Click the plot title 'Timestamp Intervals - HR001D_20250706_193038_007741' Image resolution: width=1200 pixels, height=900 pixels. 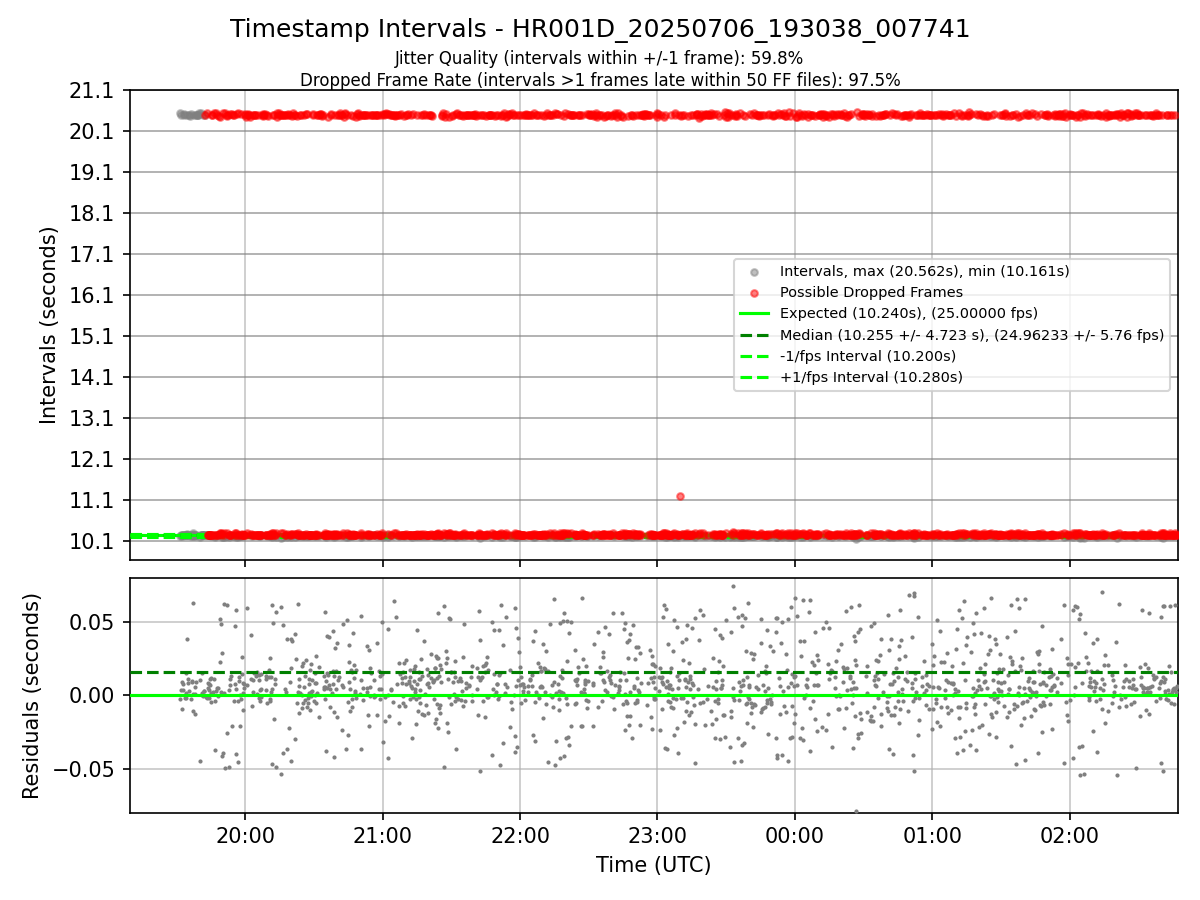click(600, 29)
